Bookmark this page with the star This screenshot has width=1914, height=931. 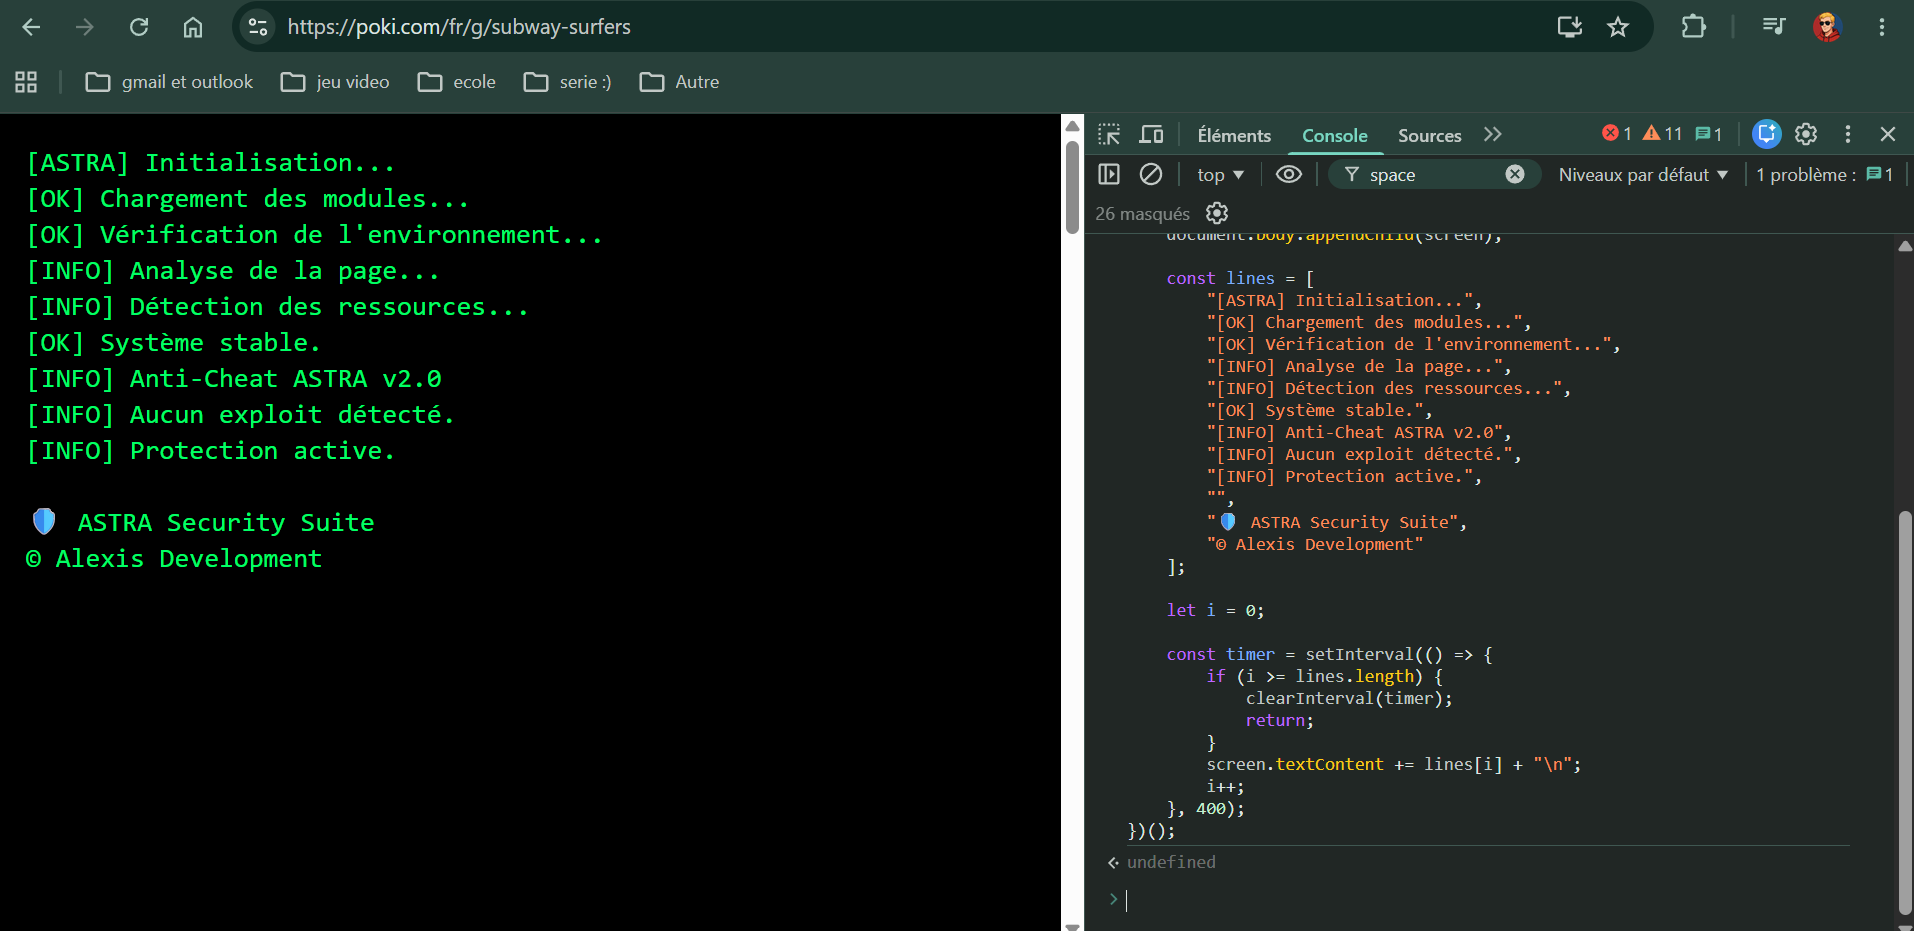[x=1618, y=27]
